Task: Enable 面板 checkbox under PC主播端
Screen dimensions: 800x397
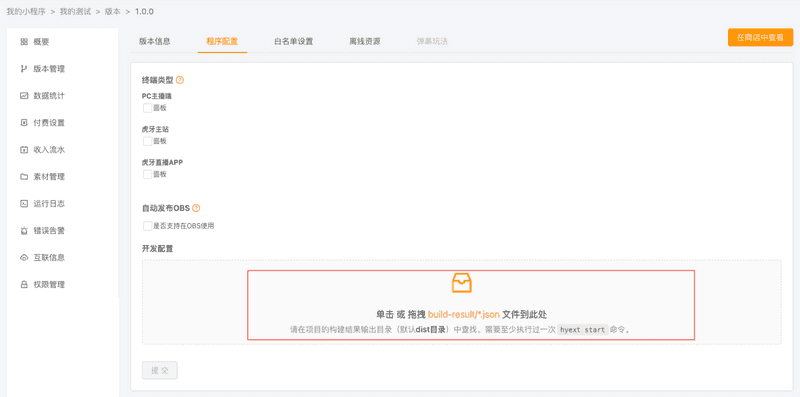Action: [x=147, y=108]
